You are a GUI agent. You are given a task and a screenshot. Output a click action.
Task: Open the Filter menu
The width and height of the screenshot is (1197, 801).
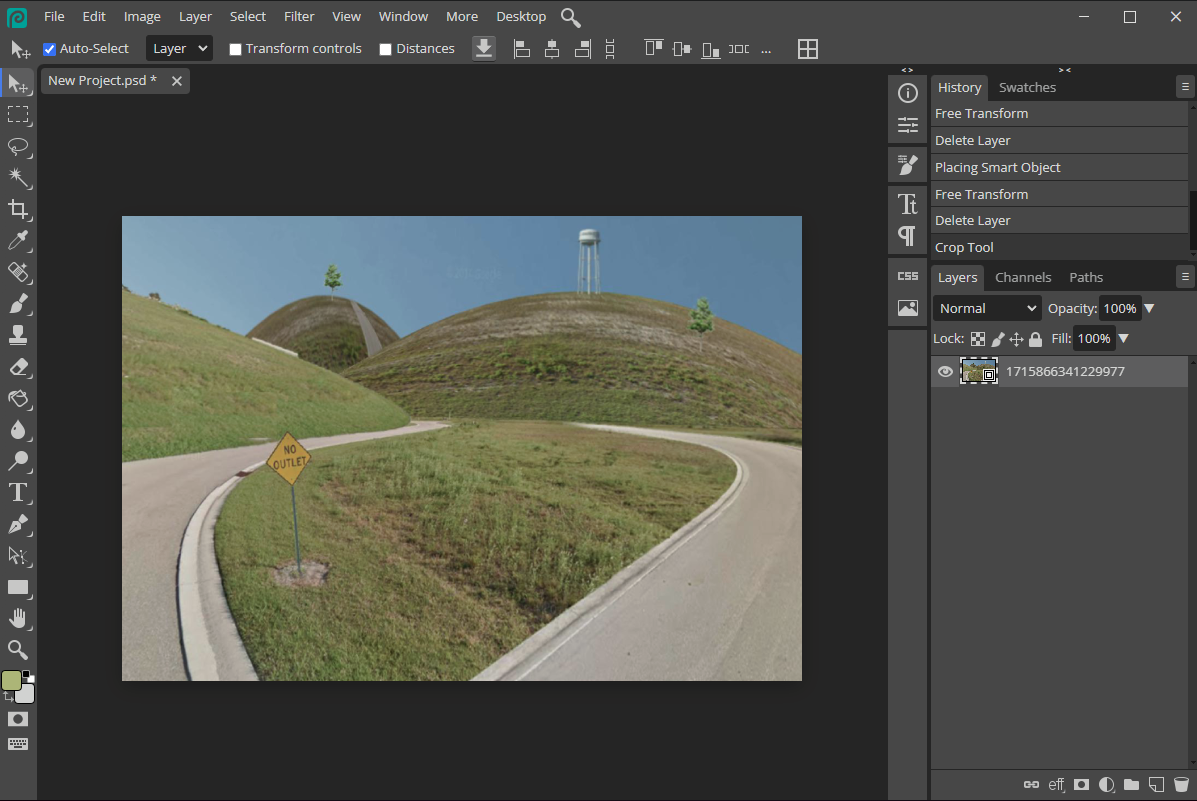tap(299, 16)
